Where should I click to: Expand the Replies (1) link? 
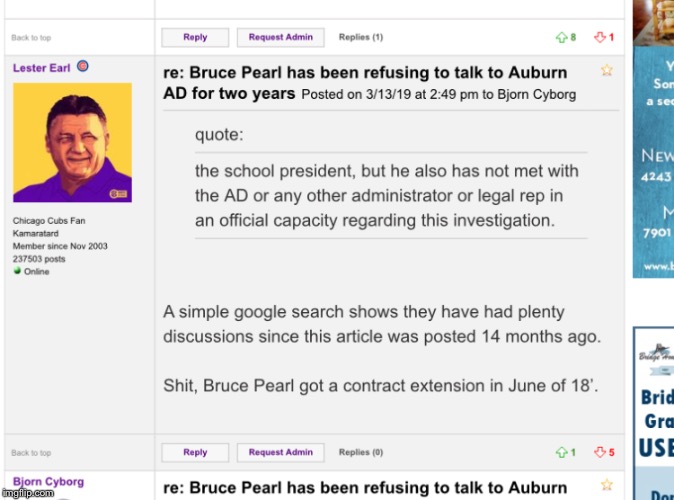pos(361,38)
